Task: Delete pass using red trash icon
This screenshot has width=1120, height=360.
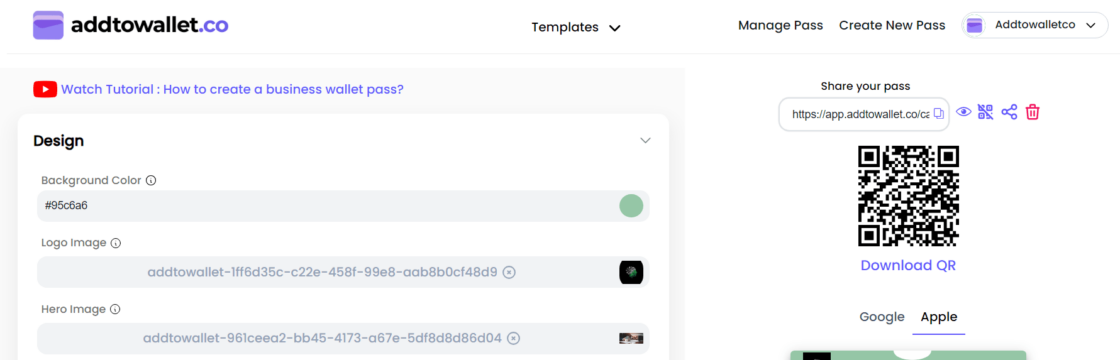Action: (x=1033, y=112)
